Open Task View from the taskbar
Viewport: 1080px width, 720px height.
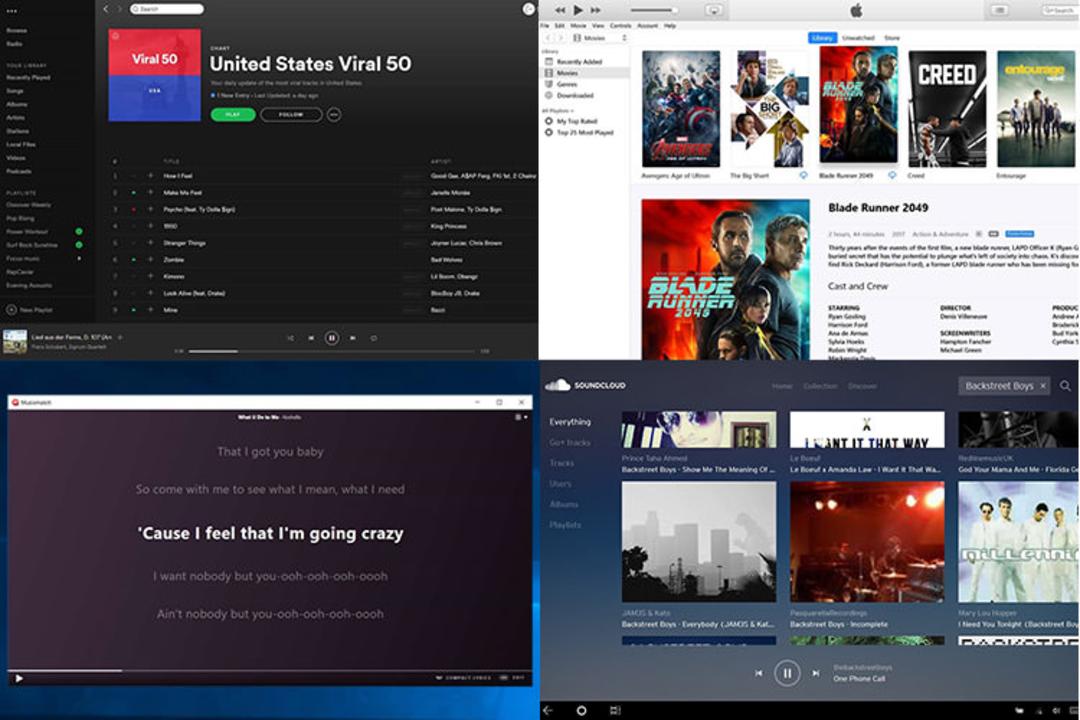pos(615,710)
